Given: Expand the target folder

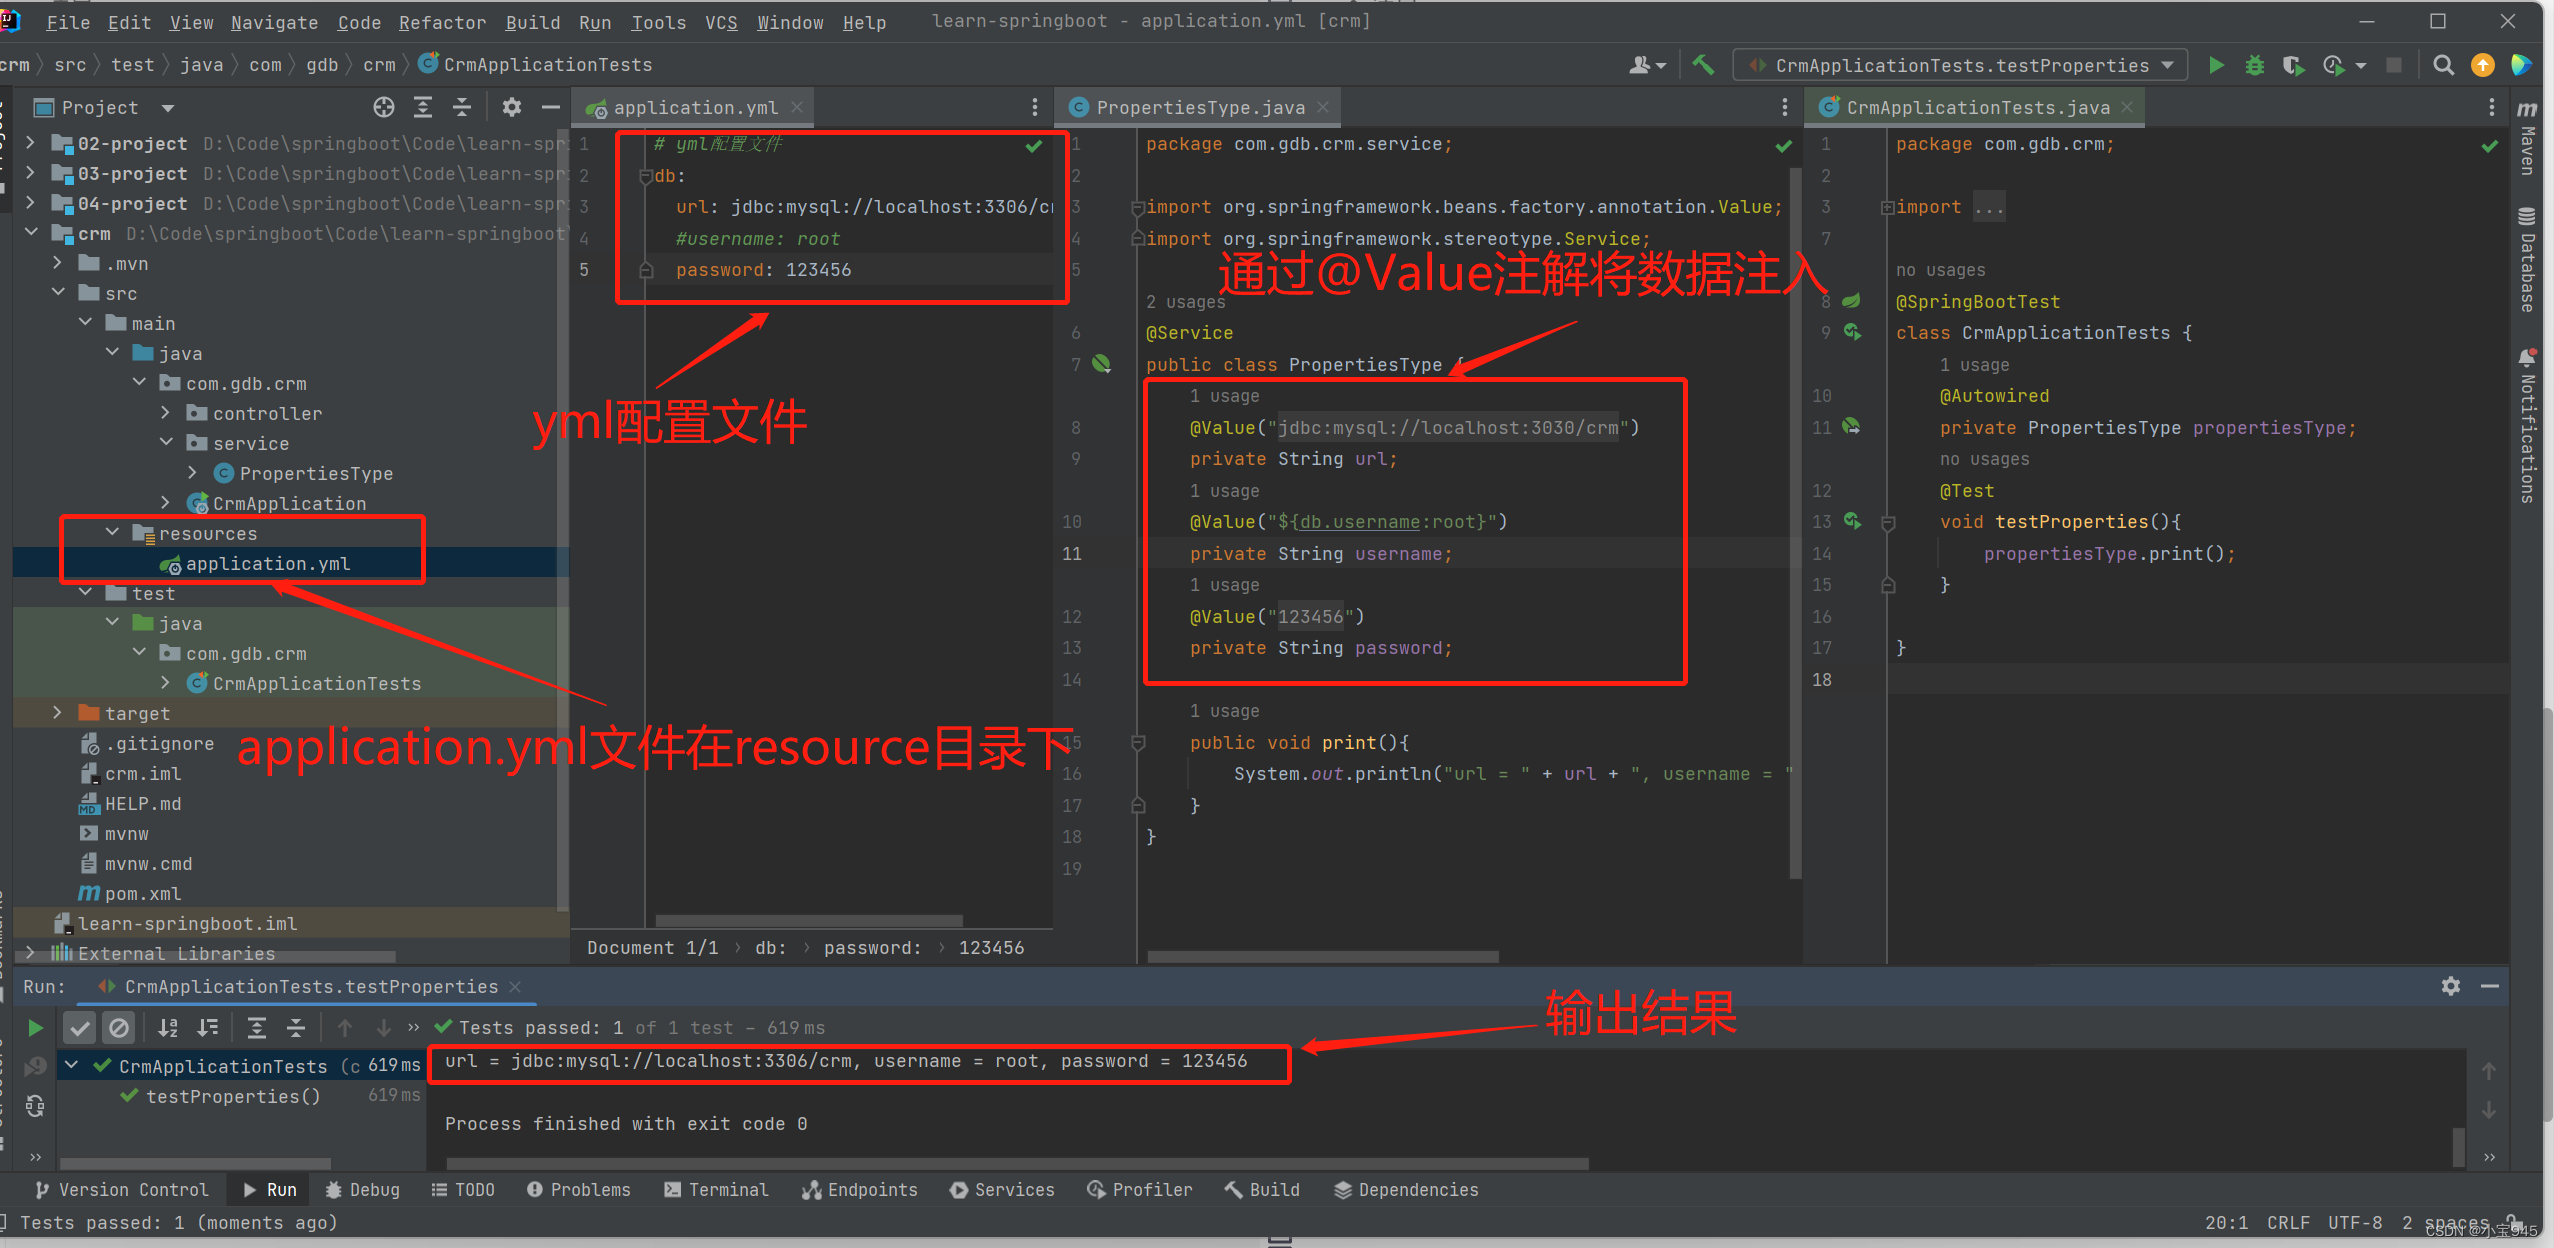Looking at the screenshot, I should point(57,713).
